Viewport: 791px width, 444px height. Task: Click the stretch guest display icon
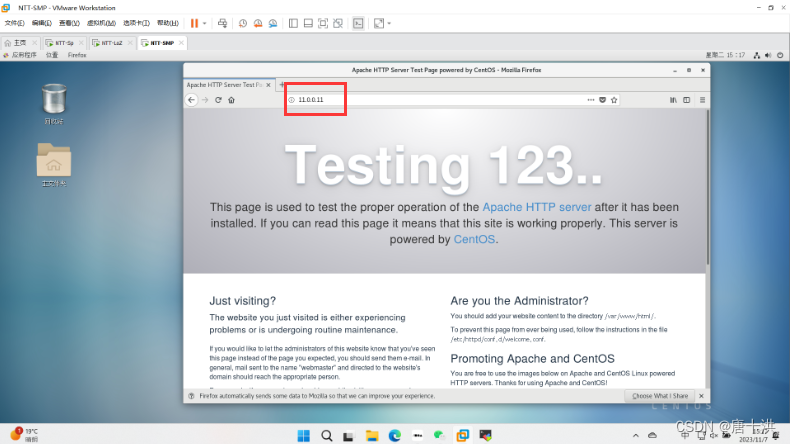point(379,23)
